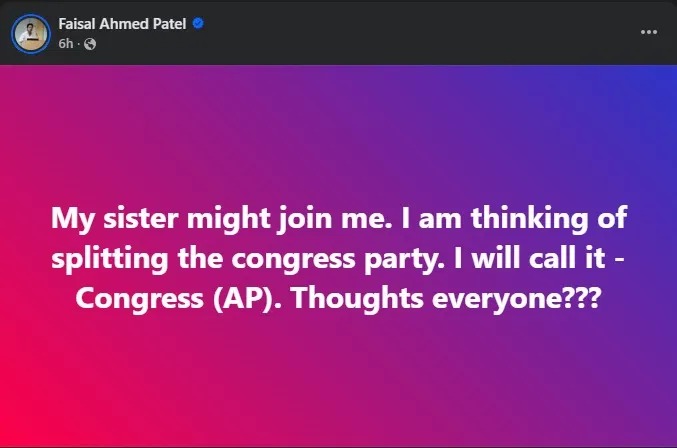Click the globe Public privacy icon

click(x=91, y=44)
